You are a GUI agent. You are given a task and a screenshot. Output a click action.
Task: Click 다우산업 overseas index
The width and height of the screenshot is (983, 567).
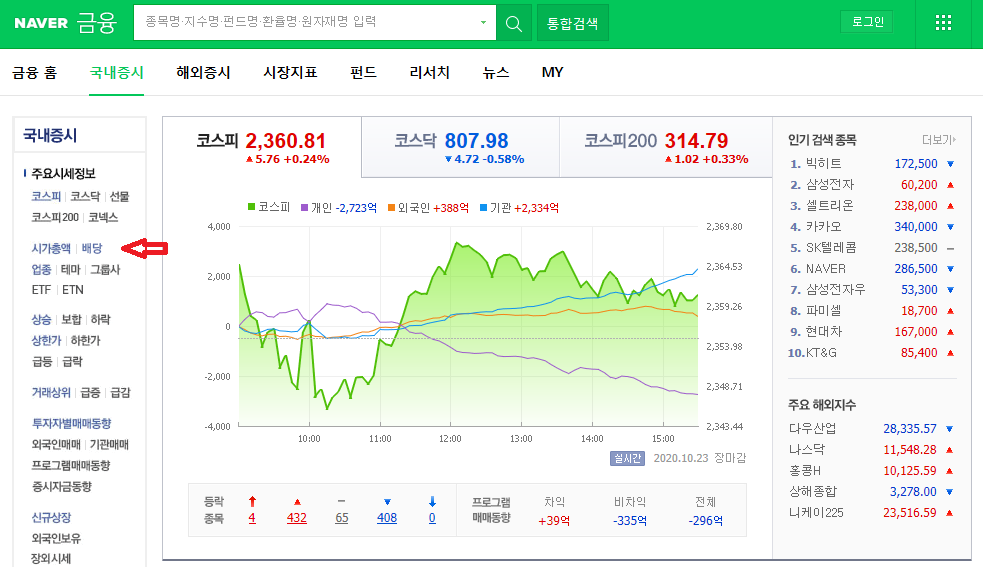tap(812, 429)
